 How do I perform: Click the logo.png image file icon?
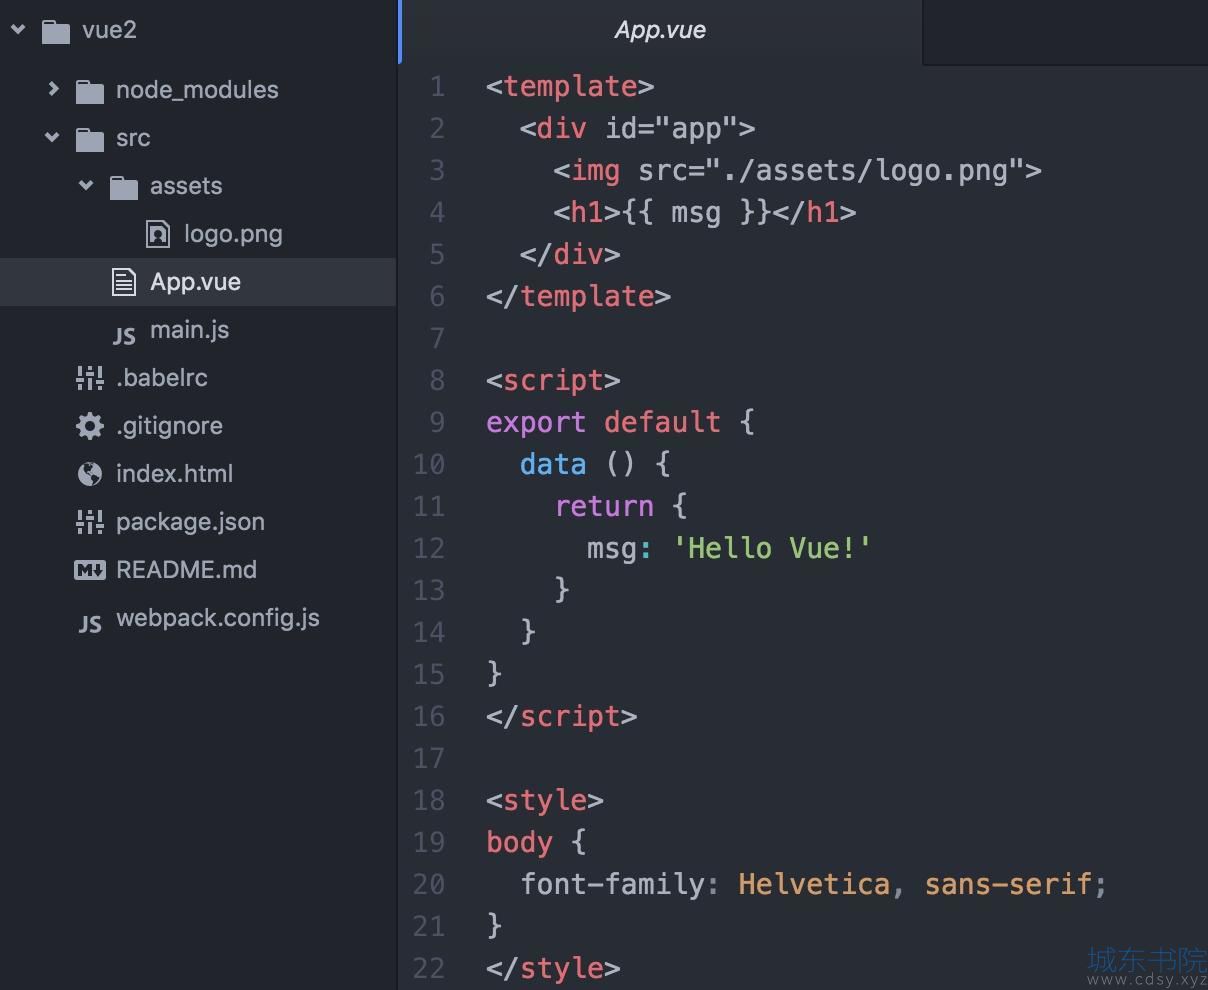(x=158, y=234)
